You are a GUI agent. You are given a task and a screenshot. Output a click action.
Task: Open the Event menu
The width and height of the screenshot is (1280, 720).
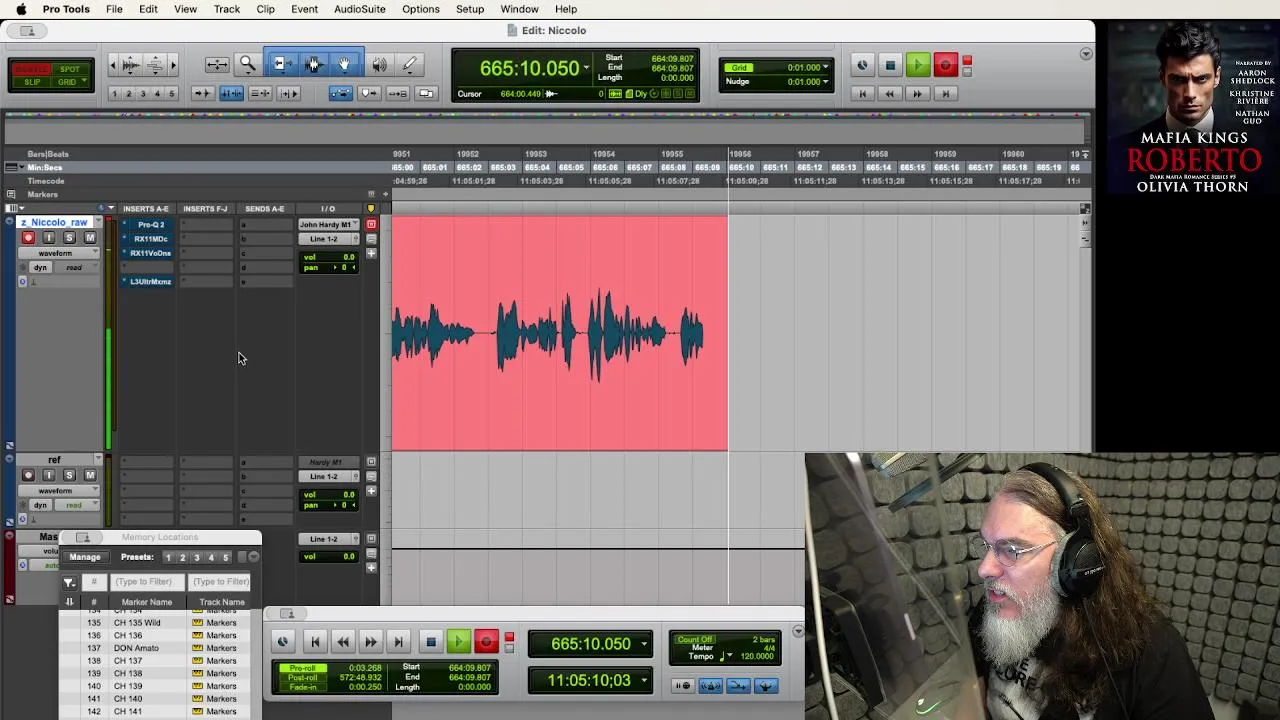tap(304, 9)
